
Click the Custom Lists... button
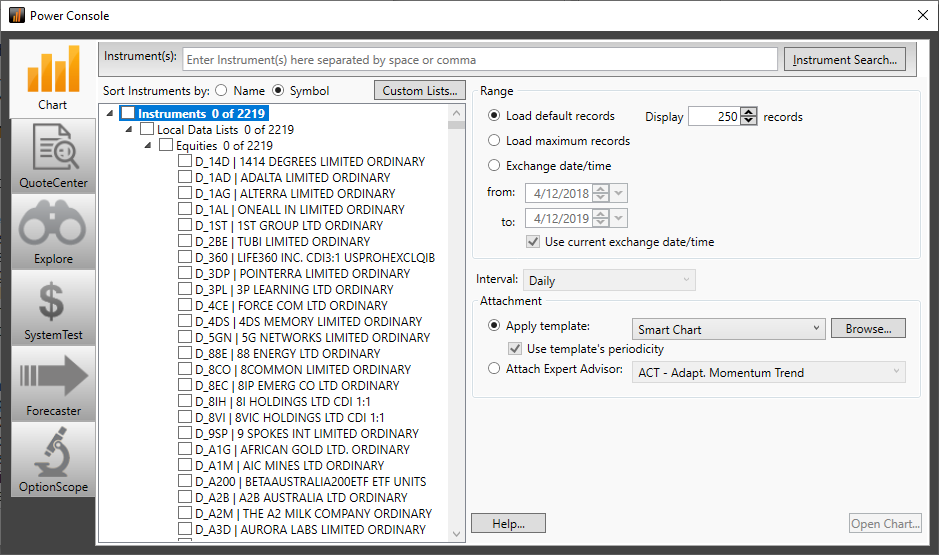coord(420,90)
